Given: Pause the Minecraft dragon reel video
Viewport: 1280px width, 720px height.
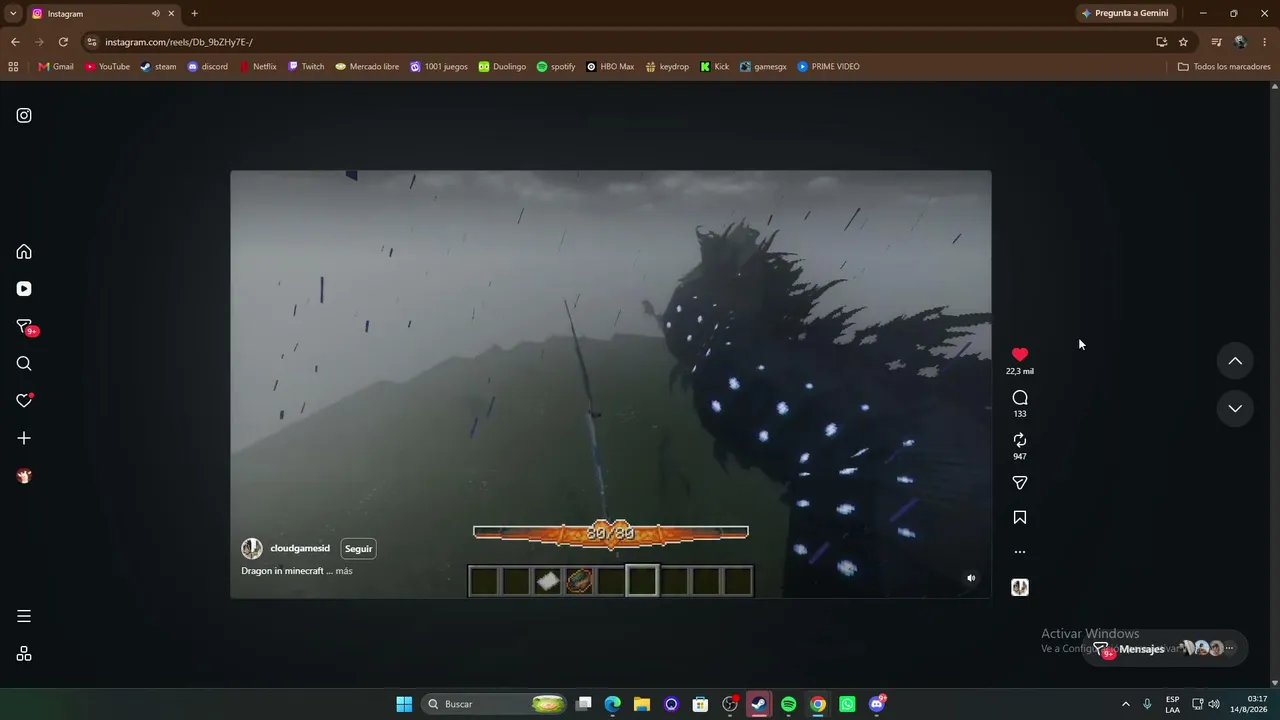Looking at the screenshot, I should click(x=611, y=384).
